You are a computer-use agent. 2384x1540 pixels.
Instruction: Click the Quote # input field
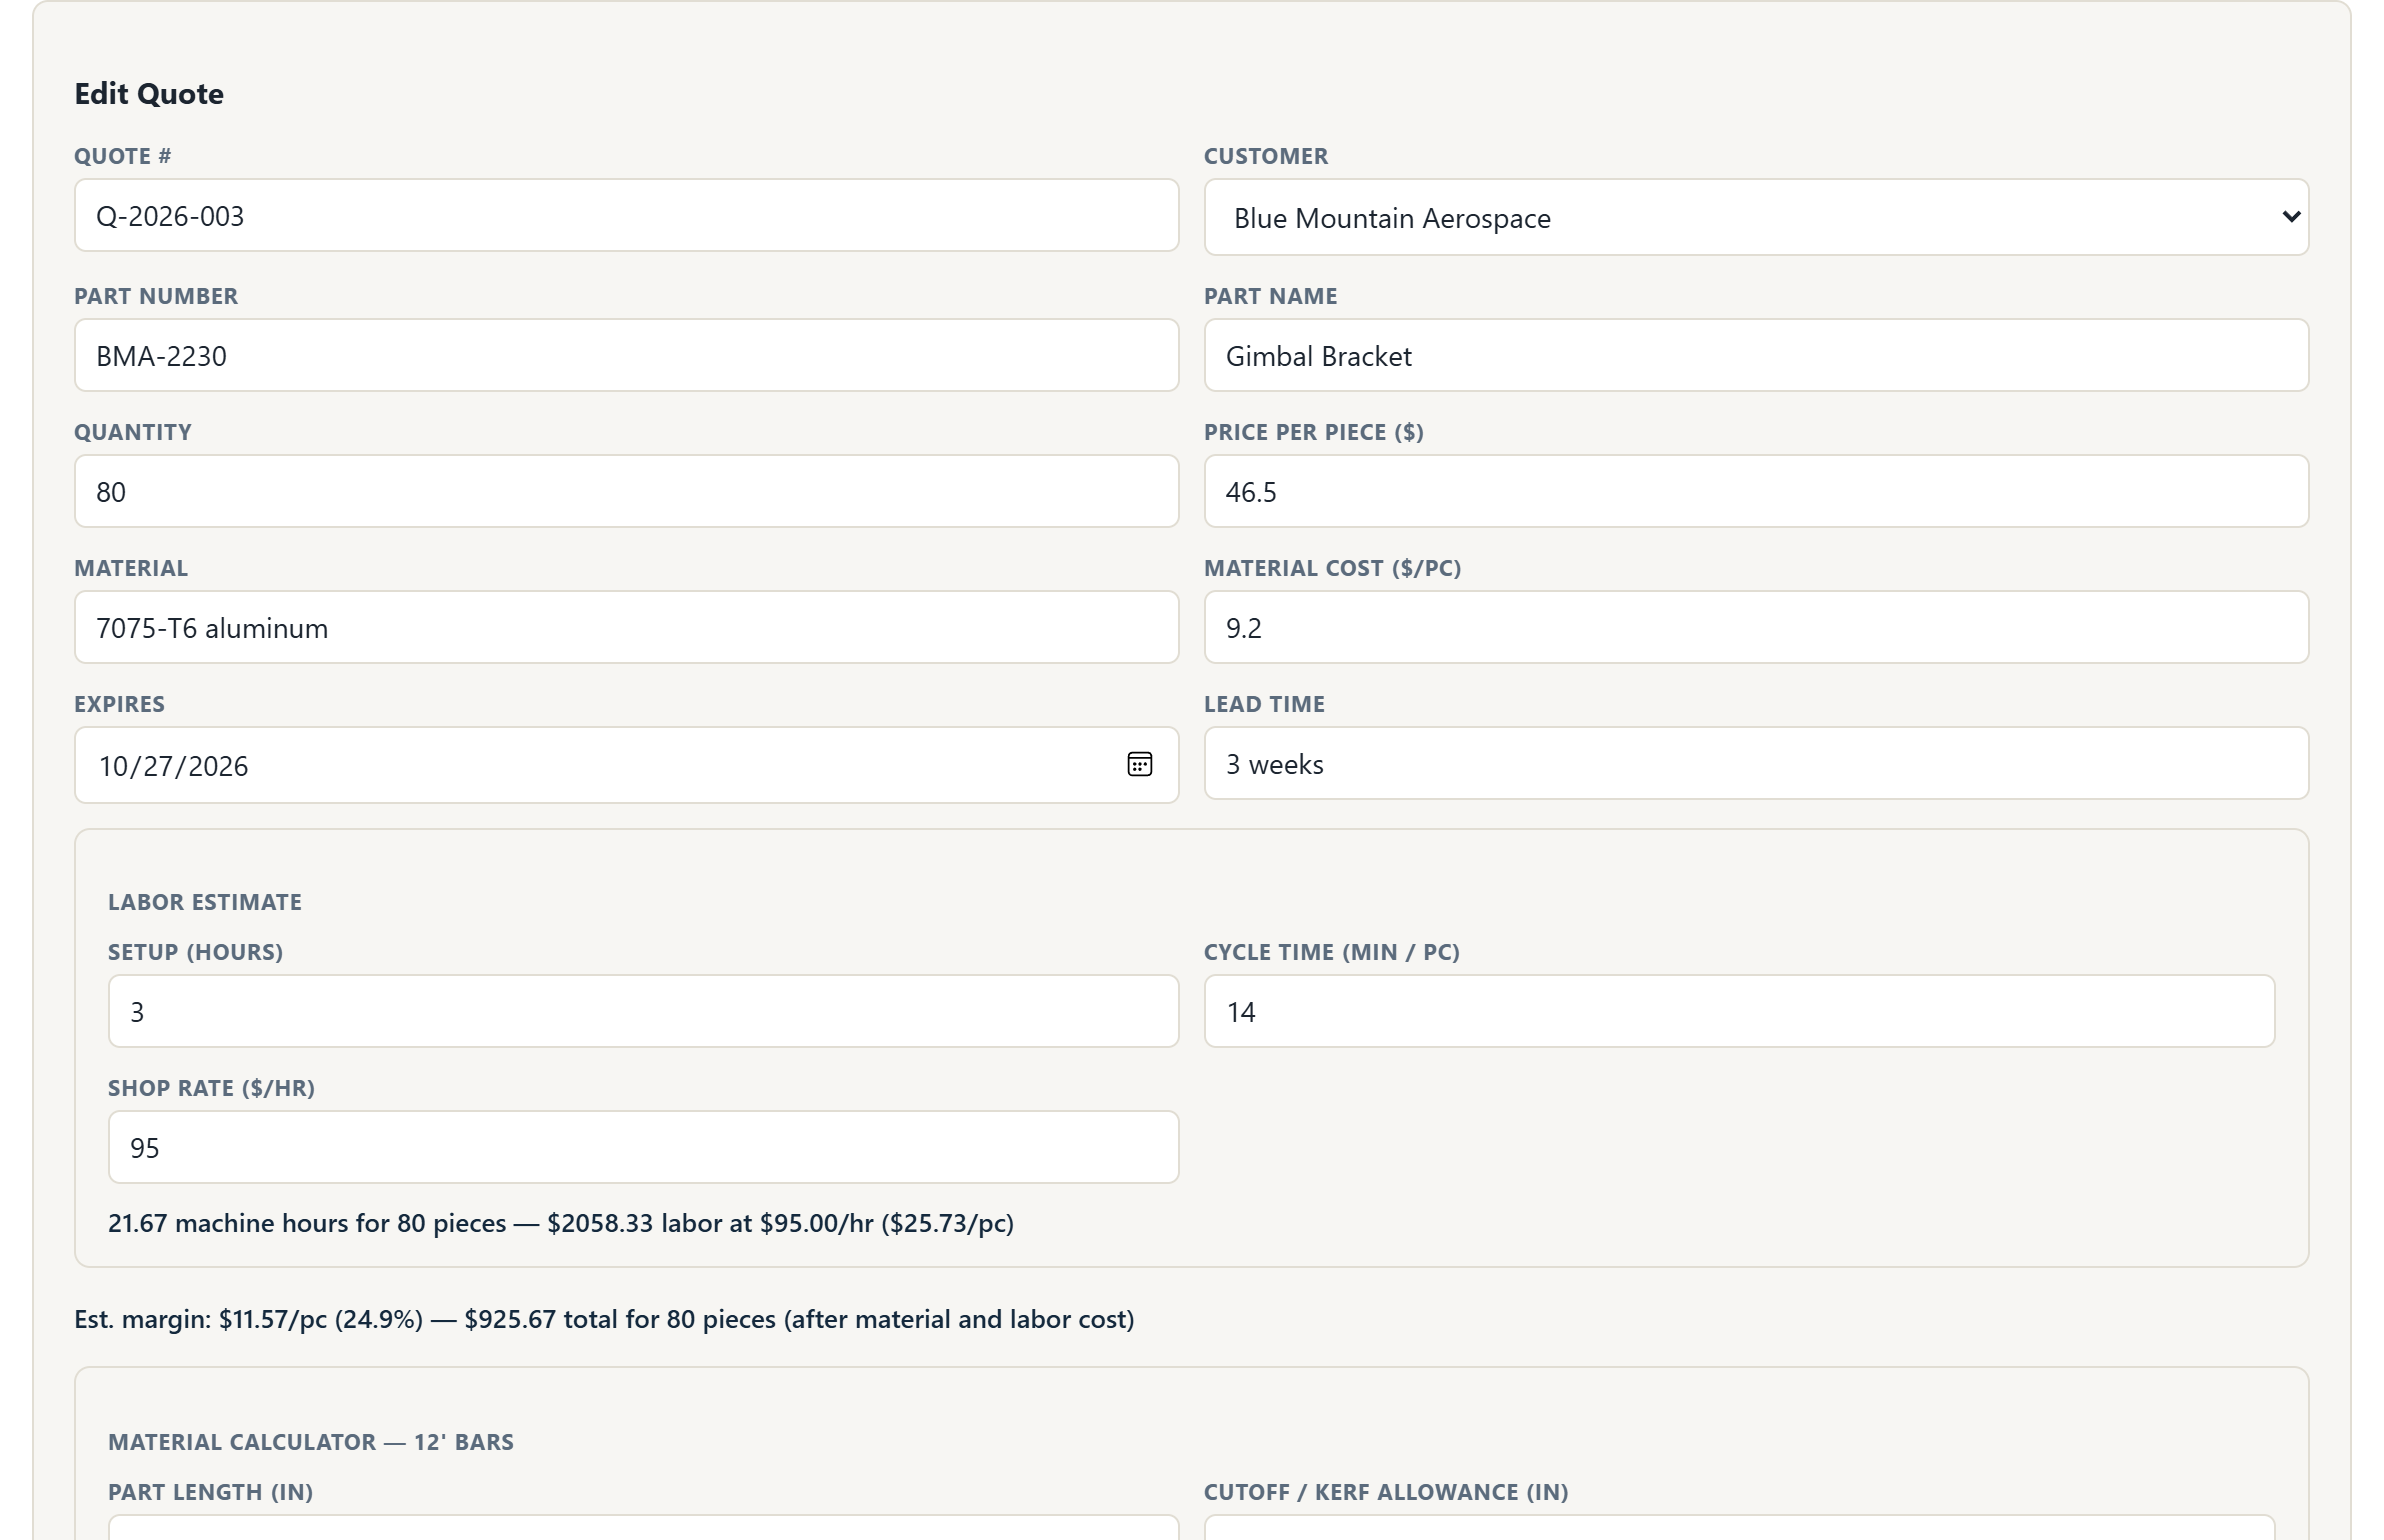pos(626,215)
